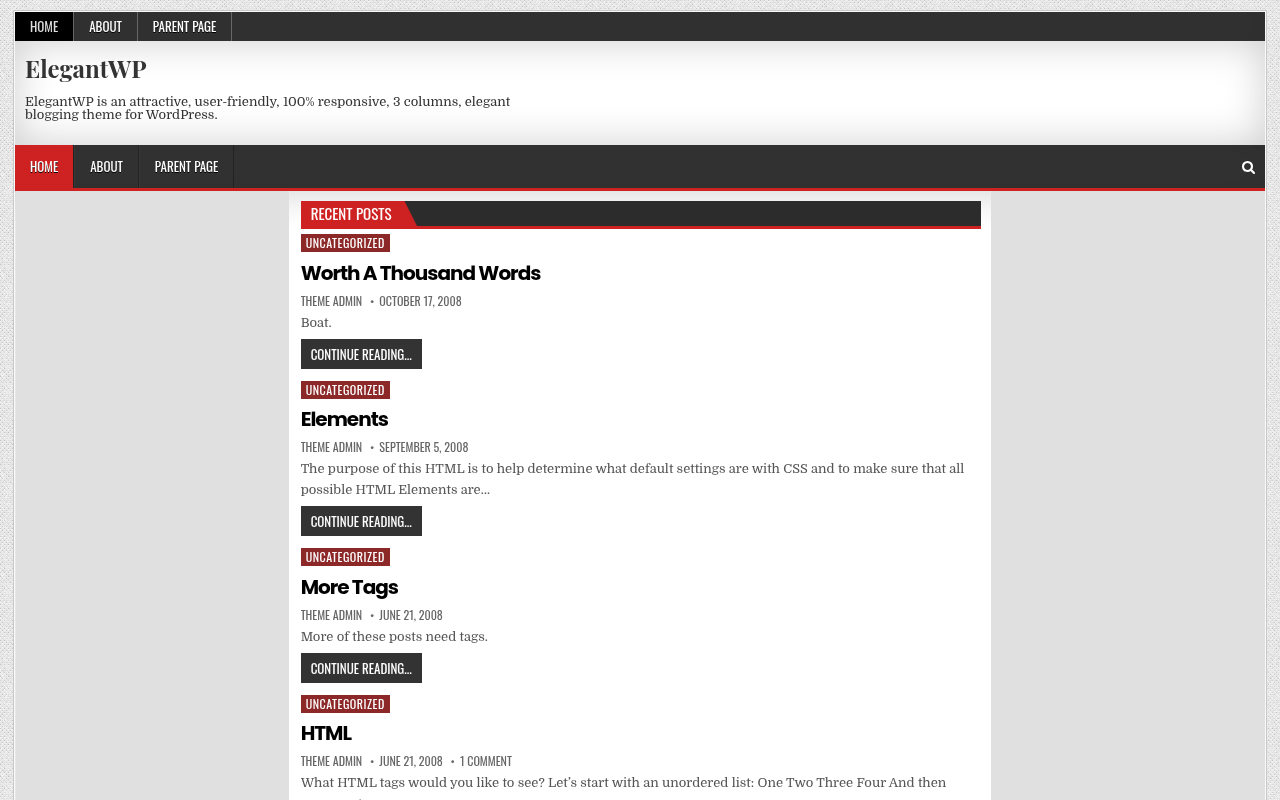Image resolution: width=1280 pixels, height=800 pixels.
Task: Click Theme Admin author of More Tags post
Action: pyautogui.click(x=331, y=615)
